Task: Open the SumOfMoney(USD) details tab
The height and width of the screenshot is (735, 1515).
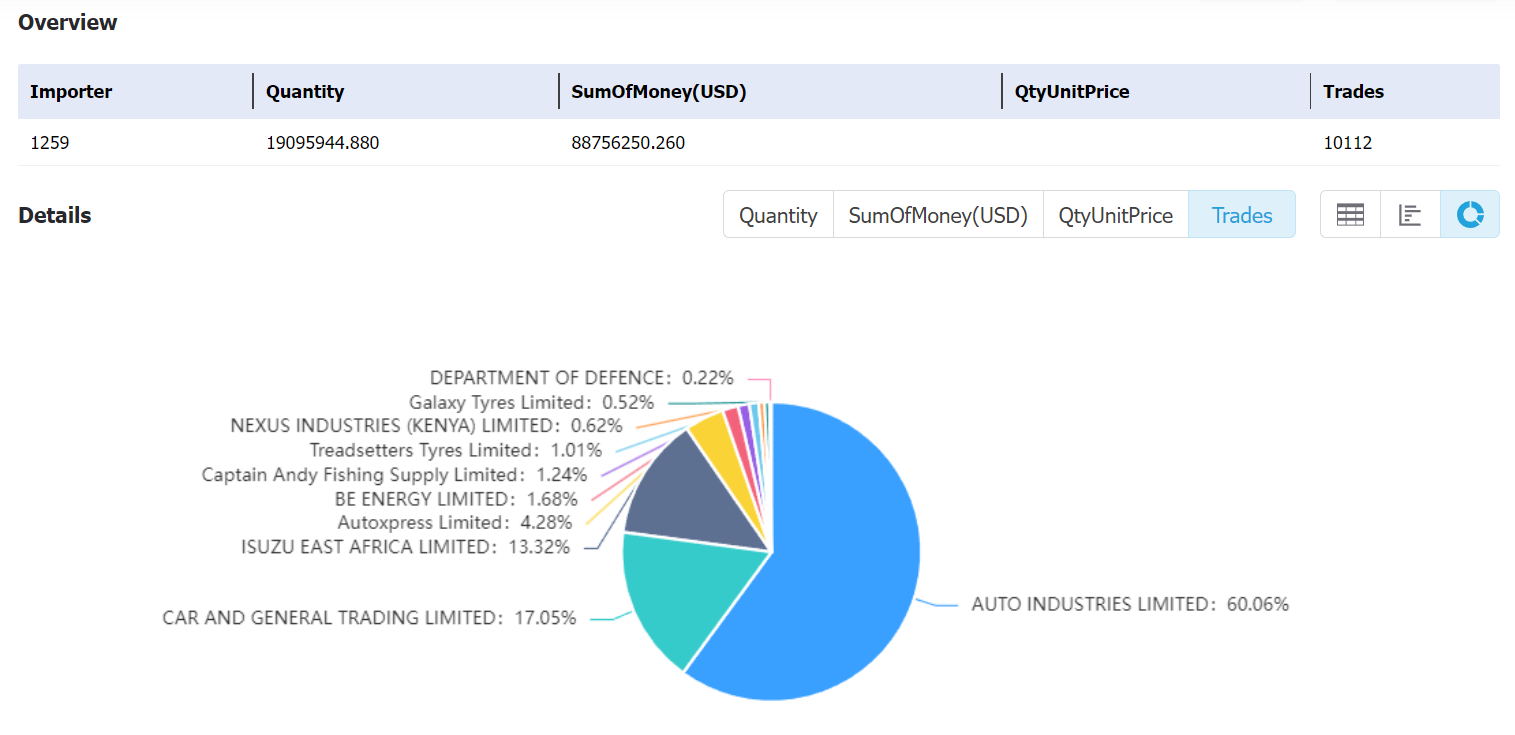Action: point(938,215)
